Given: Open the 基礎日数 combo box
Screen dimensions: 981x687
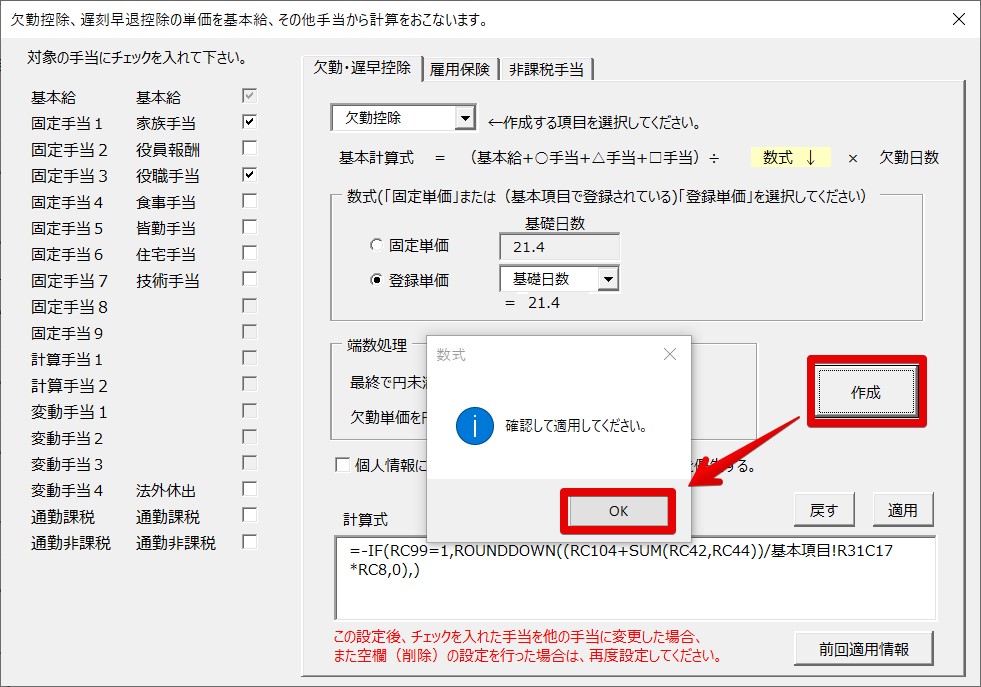Looking at the screenshot, I should (x=607, y=279).
